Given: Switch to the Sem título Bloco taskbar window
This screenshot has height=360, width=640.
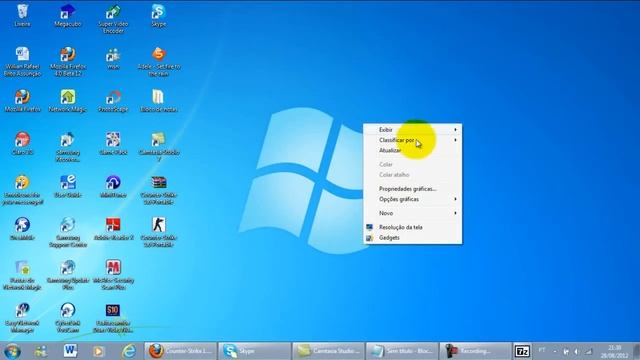Looking at the screenshot, I should point(401,351).
